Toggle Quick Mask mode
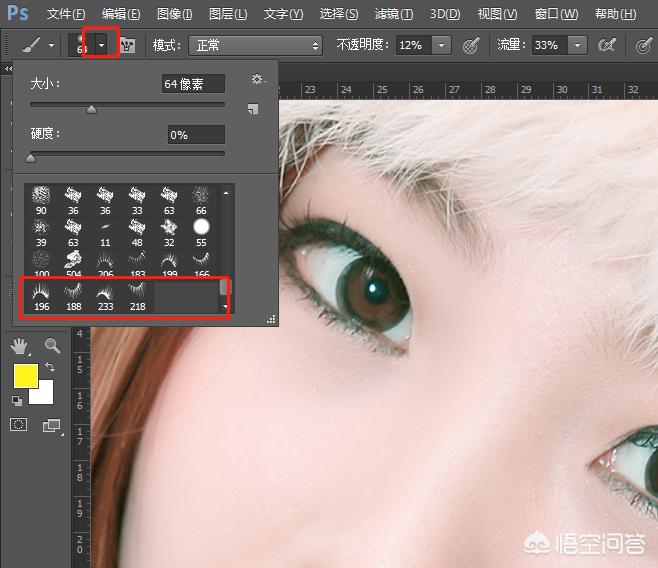Viewport: 658px width, 568px height. (x=19, y=426)
